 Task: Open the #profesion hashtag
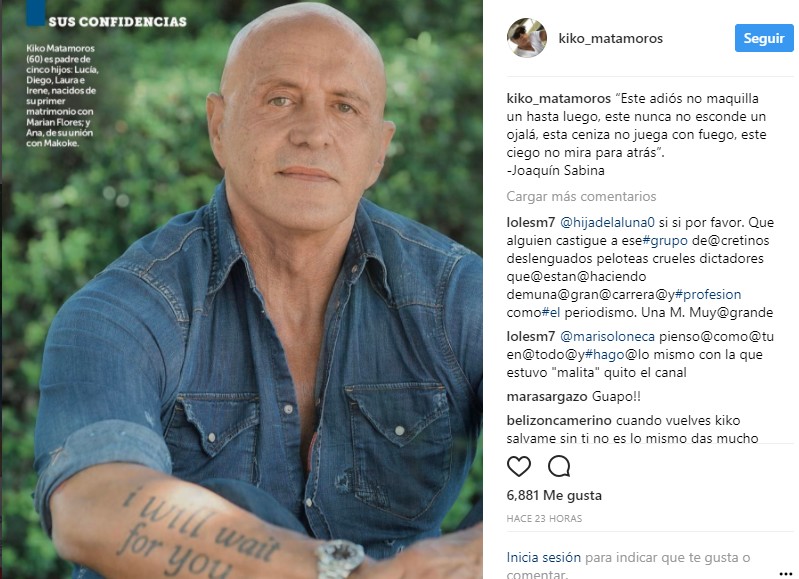(x=708, y=295)
